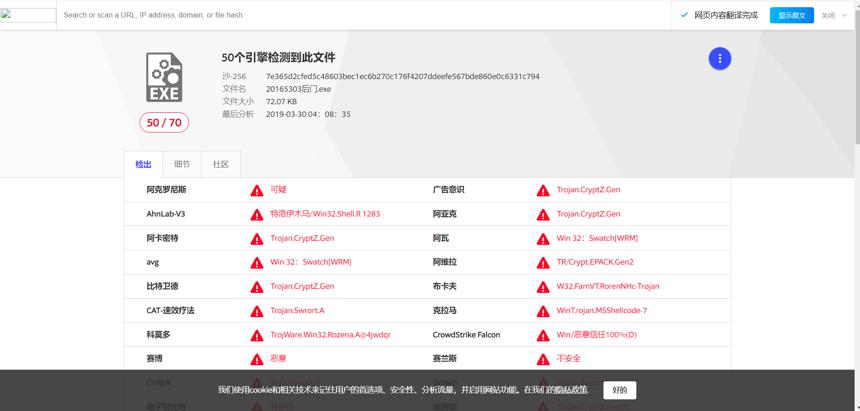Expand the dropdown arrow next to 关闭
The height and width of the screenshot is (411, 860).
(x=844, y=15)
